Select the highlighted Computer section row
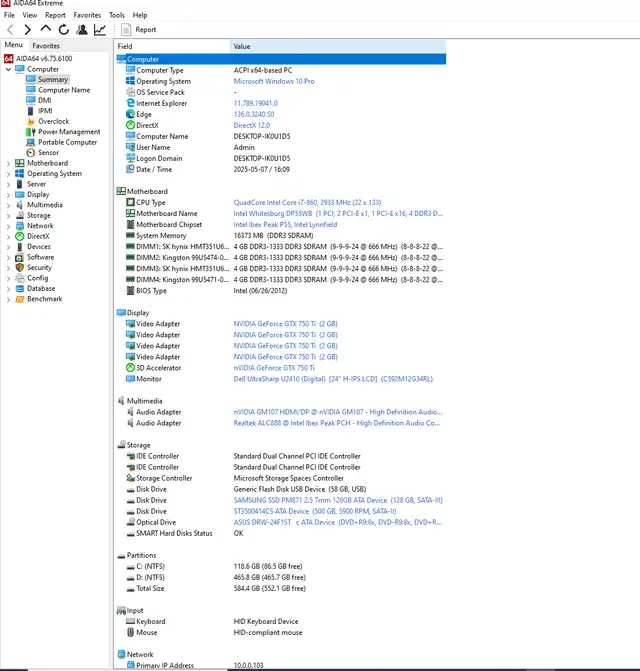Image resolution: width=640 pixels, height=671 pixels. (x=281, y=59)
